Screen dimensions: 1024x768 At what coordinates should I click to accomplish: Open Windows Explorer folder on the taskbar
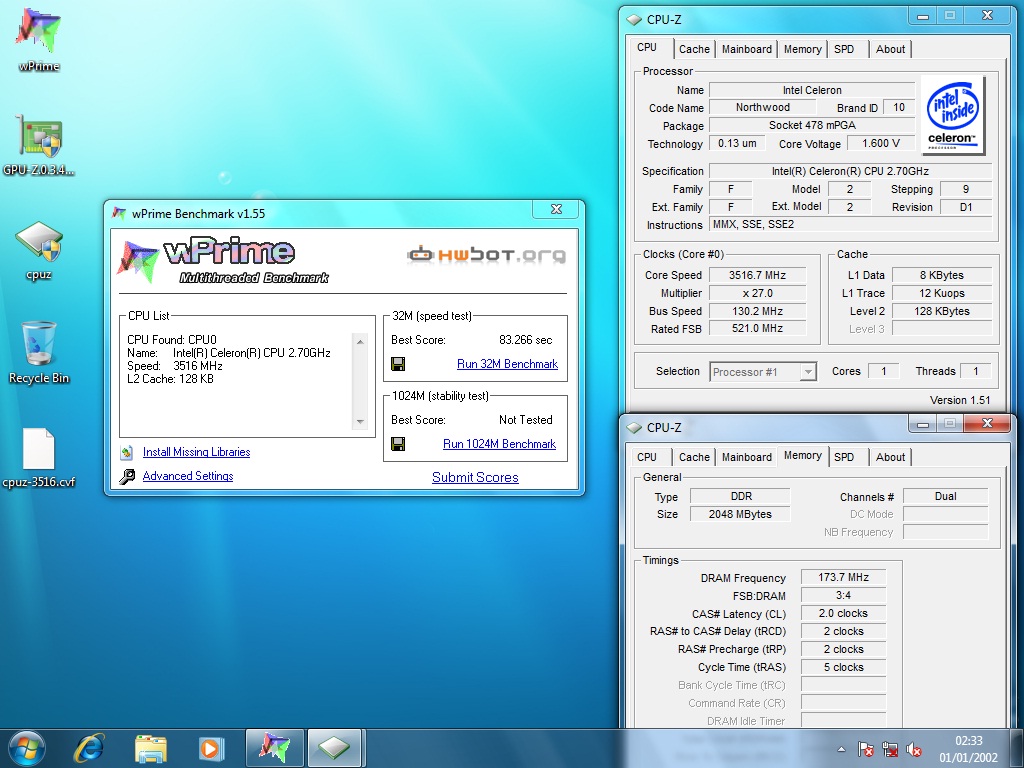(151, 748)
